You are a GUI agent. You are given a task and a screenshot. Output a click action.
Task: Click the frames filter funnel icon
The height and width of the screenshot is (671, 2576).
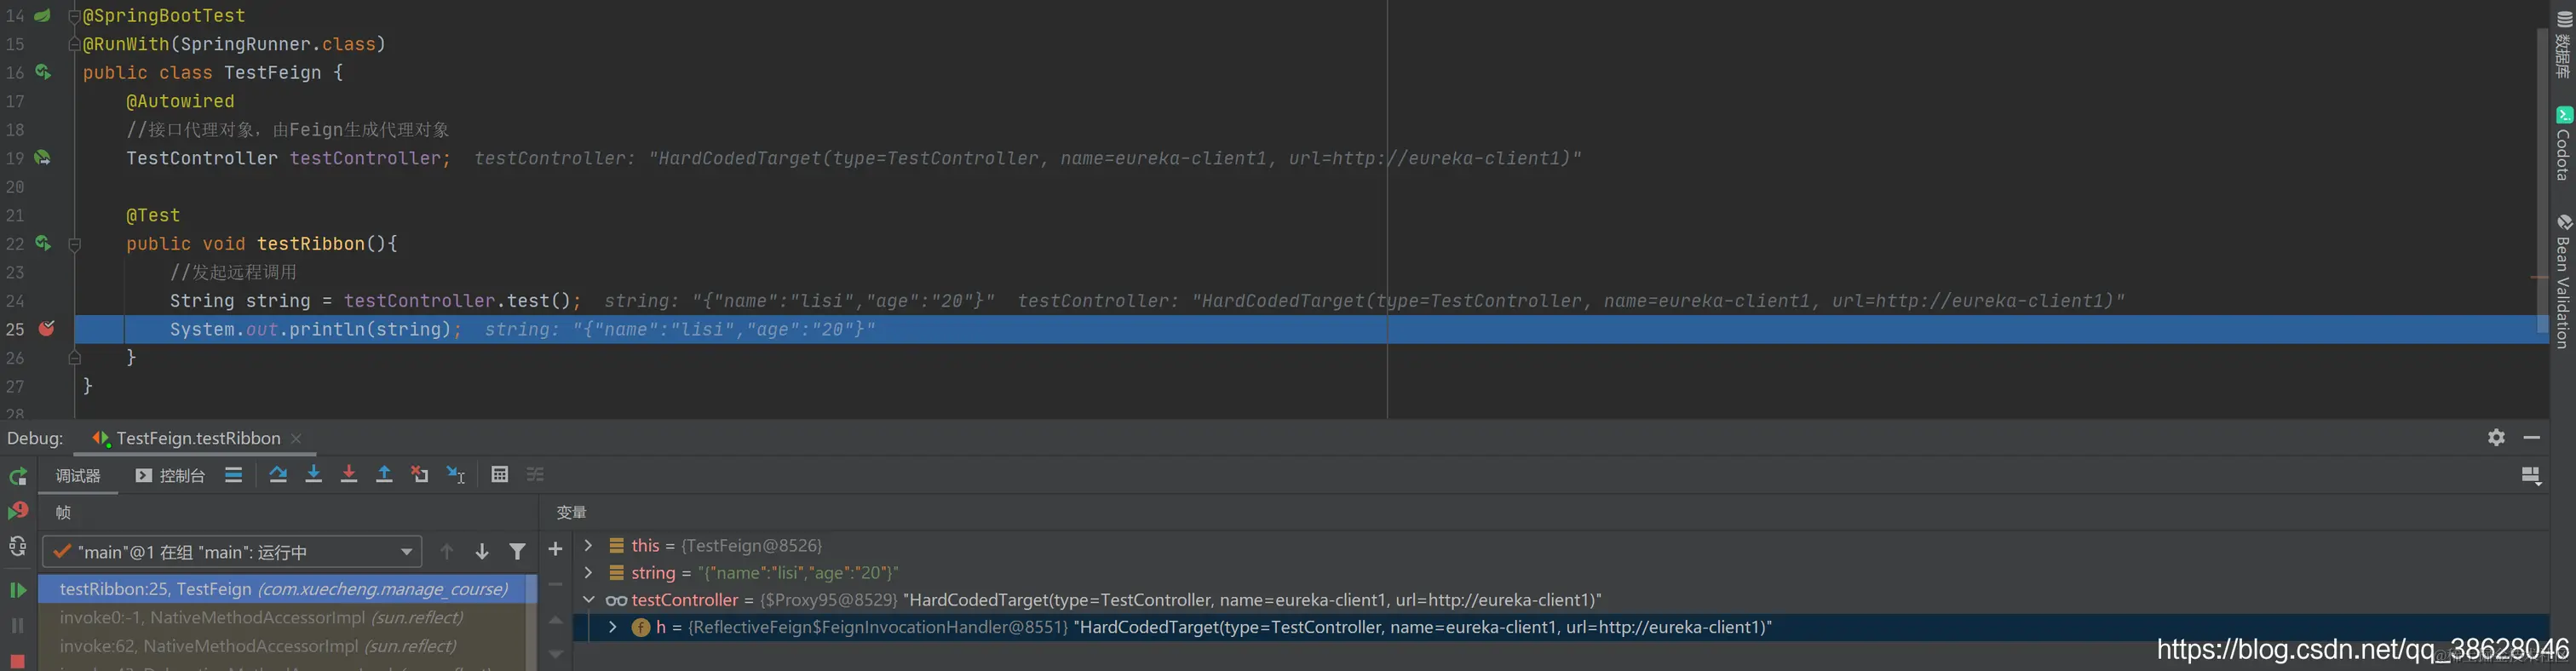517,552
